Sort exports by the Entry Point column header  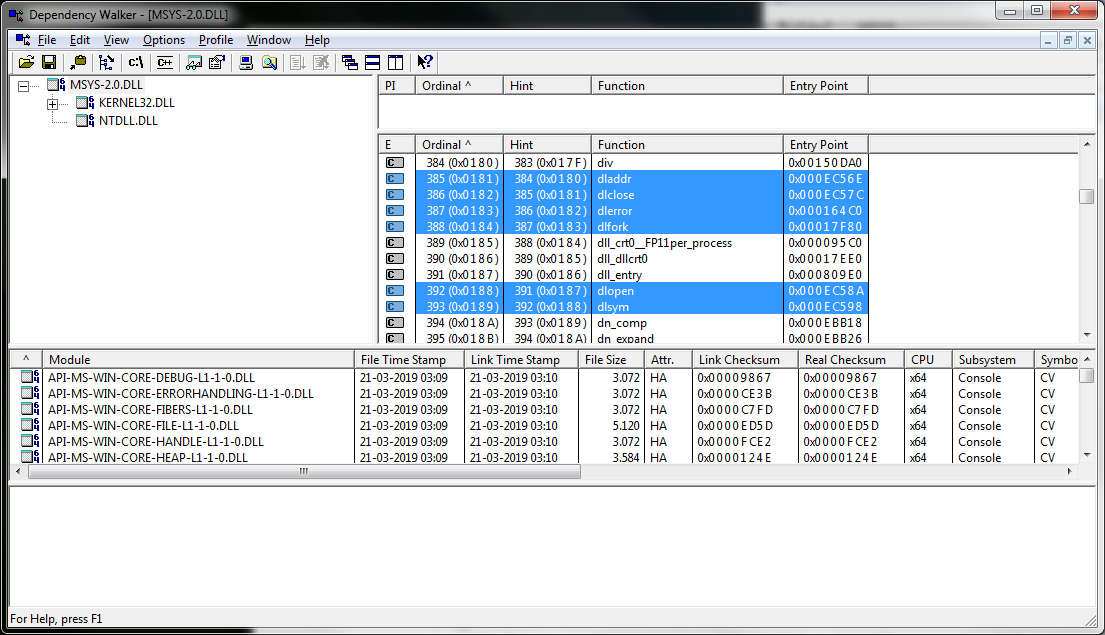pyautogui.click(x=825, y=144)
